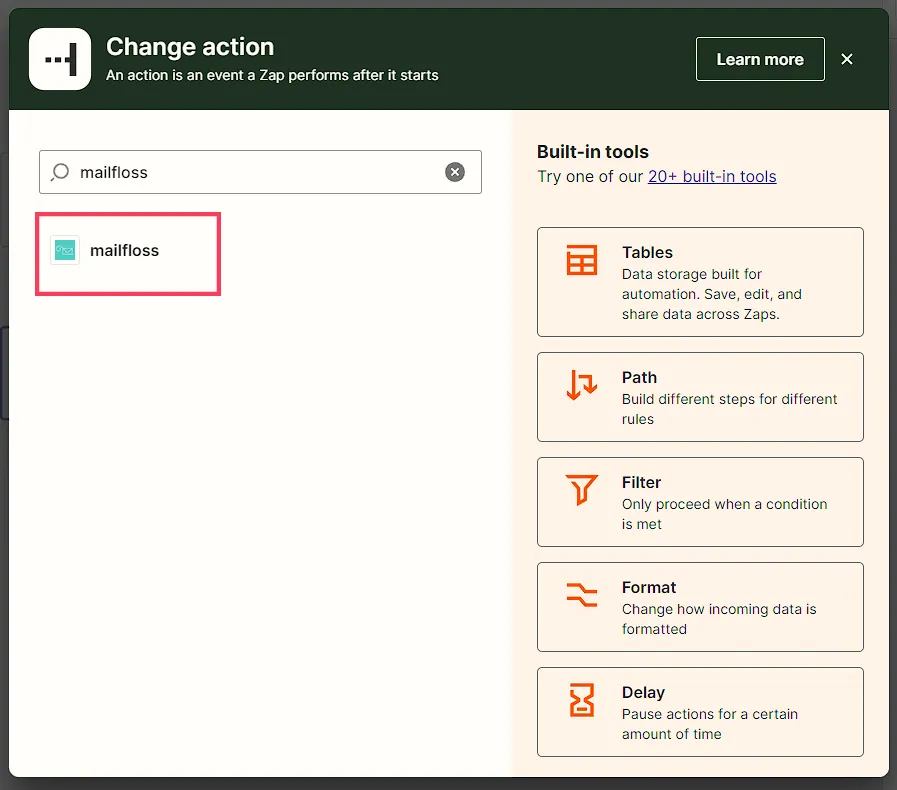Select the Delay built-in tool card

700,712
